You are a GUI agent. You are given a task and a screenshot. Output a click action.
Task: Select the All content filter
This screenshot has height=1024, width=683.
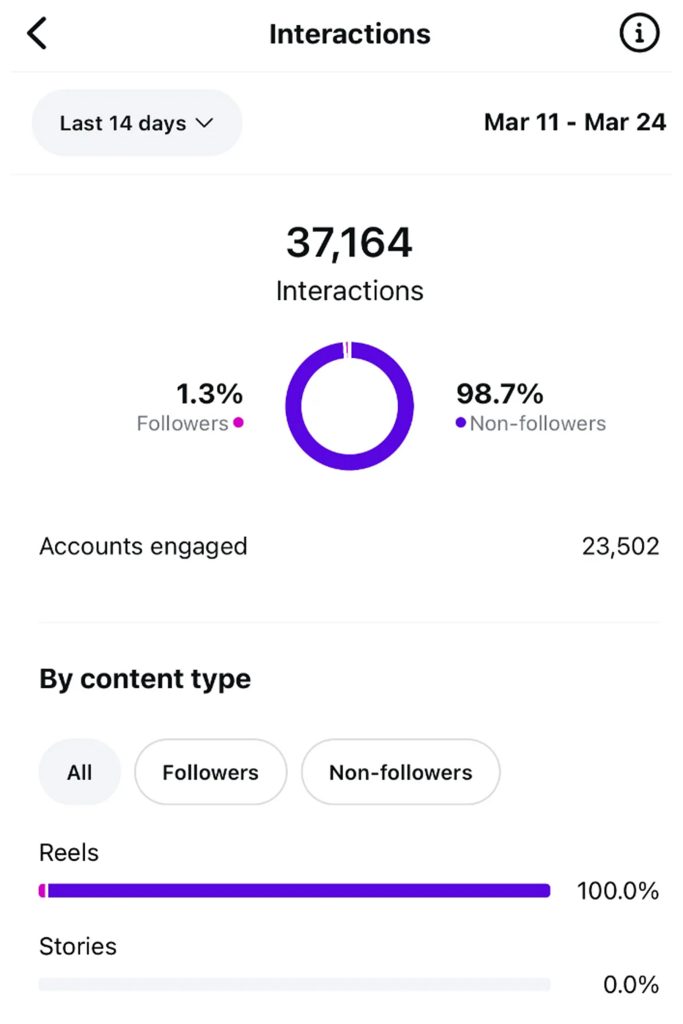(x=79, y=772)
